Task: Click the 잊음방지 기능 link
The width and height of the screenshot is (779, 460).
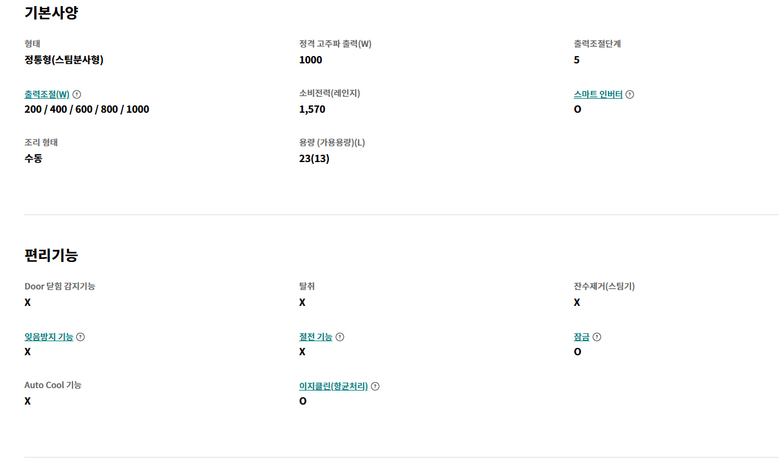Action: [49, 337]
